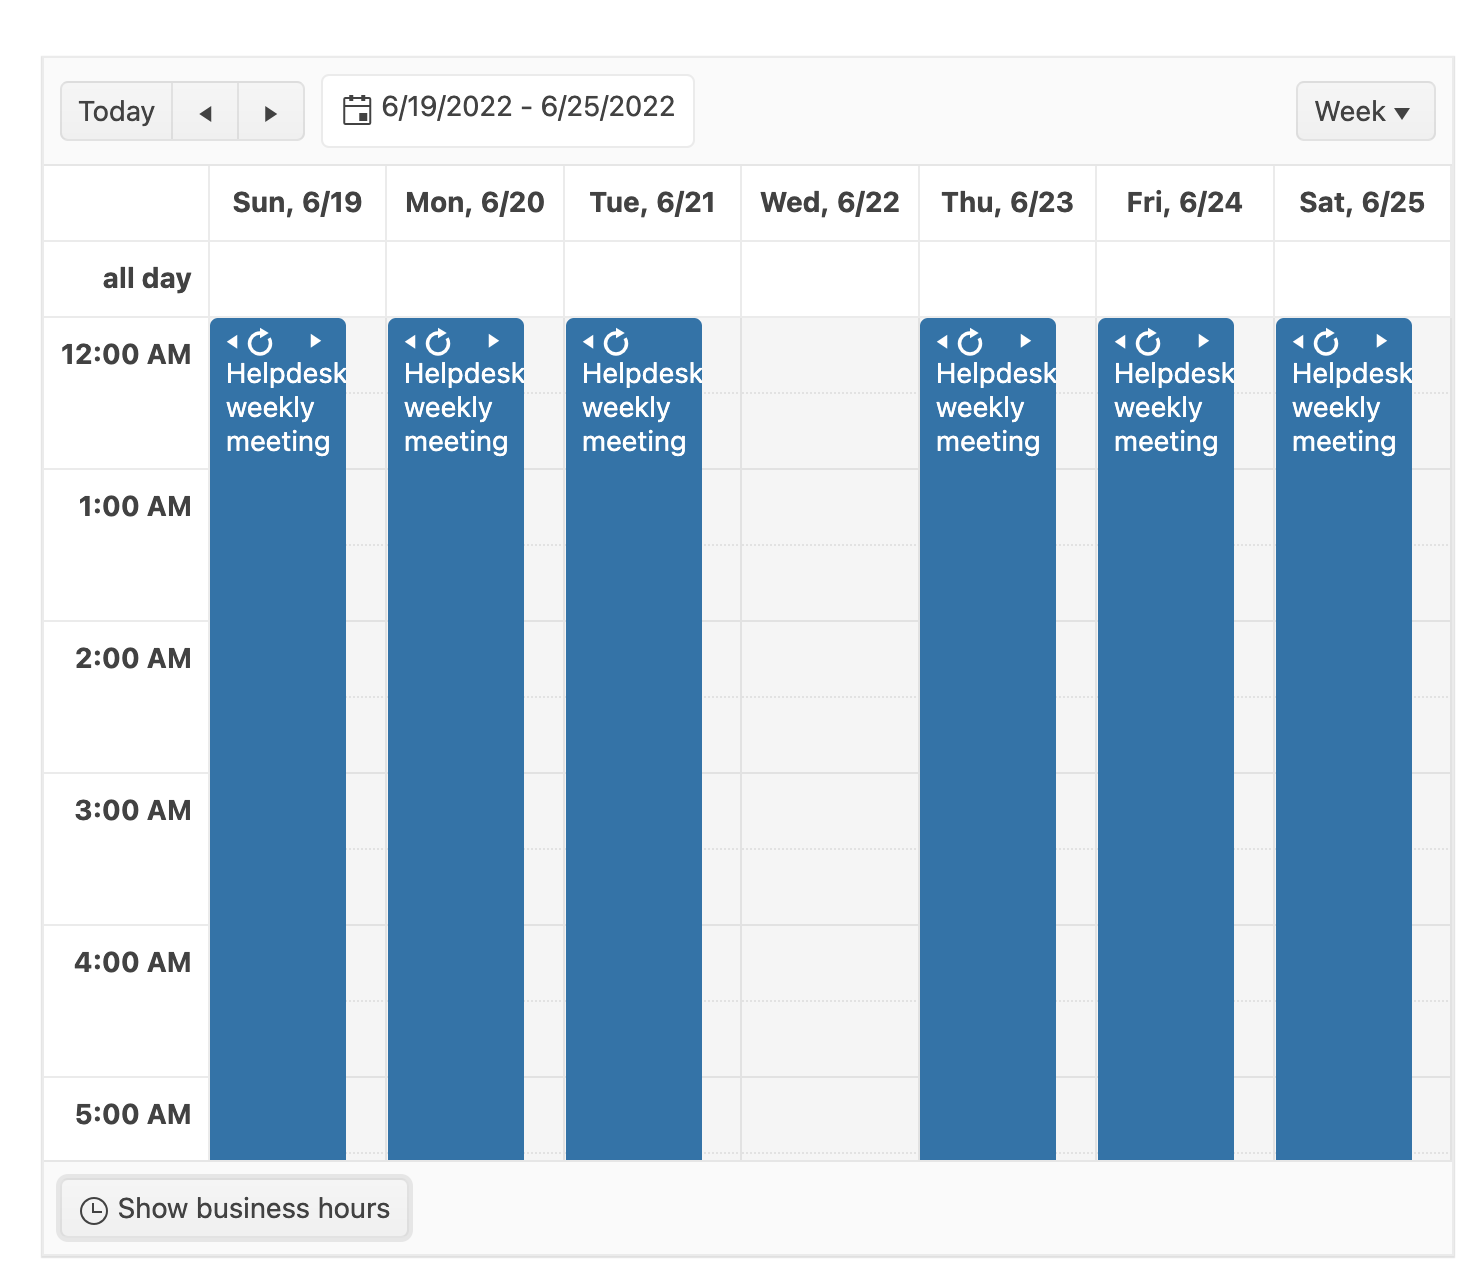Click recurrence icon on Saturday's meeting
This screenshot has height=1270, width=1484.
(x=1327, y=343)
